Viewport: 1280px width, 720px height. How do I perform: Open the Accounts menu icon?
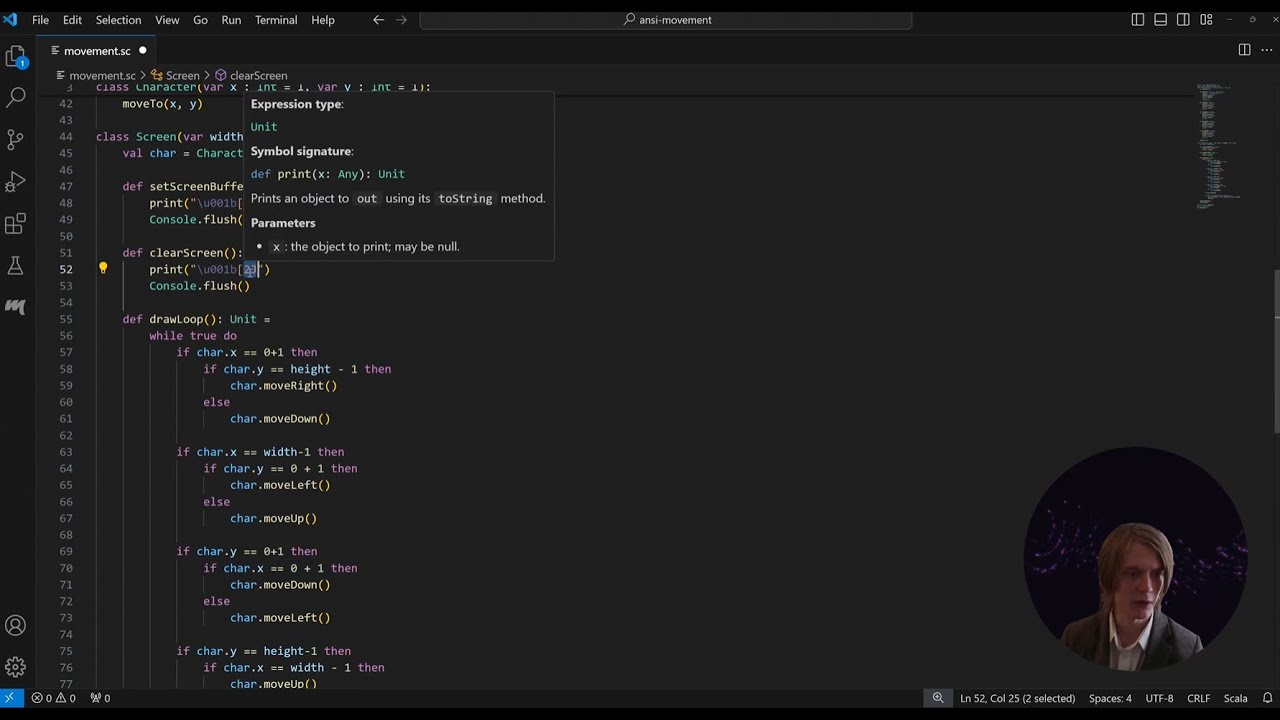[16, 626]
